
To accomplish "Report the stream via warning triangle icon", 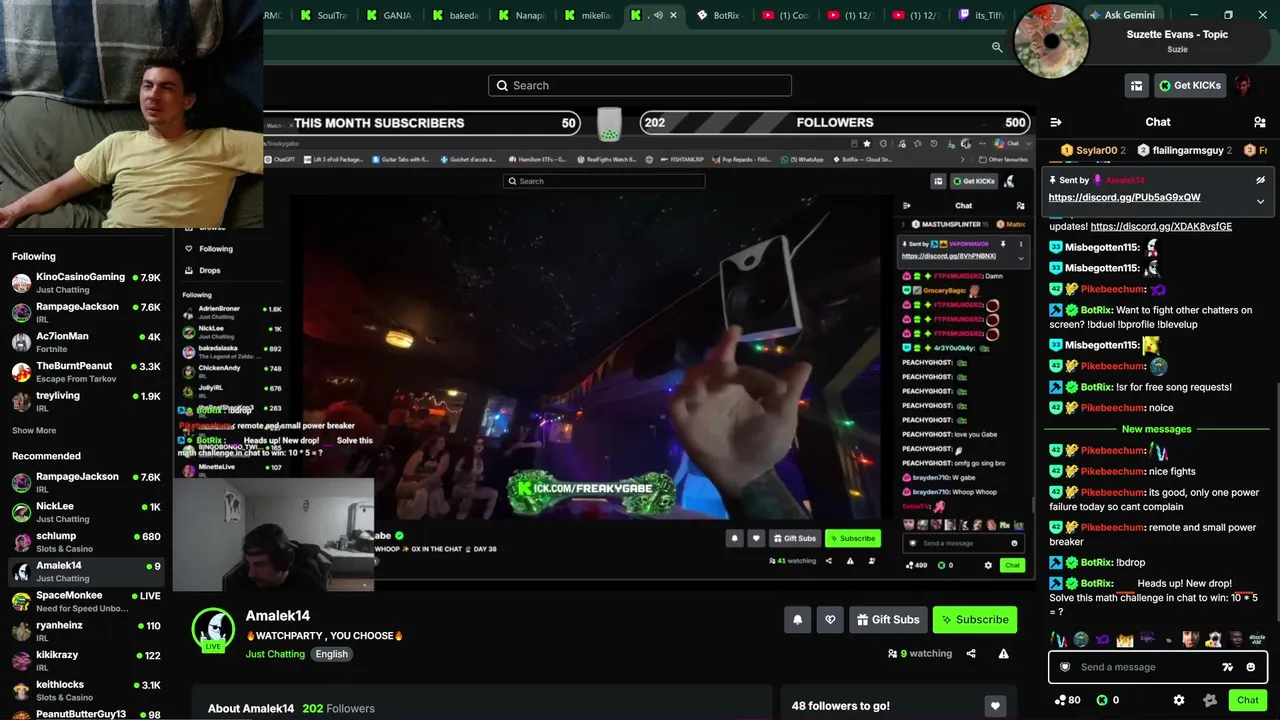I will click(x=1003, y=654).
